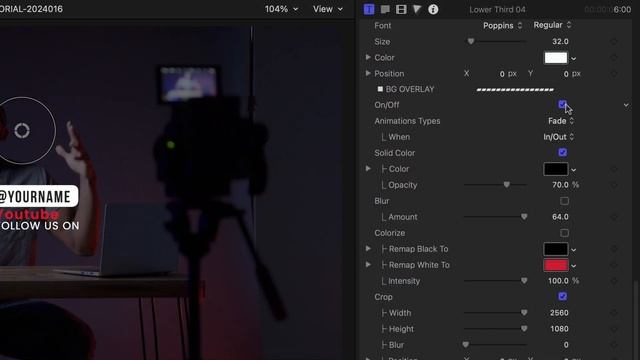
Task: Click the Position X value field
Action: click(x=502, y=74)
